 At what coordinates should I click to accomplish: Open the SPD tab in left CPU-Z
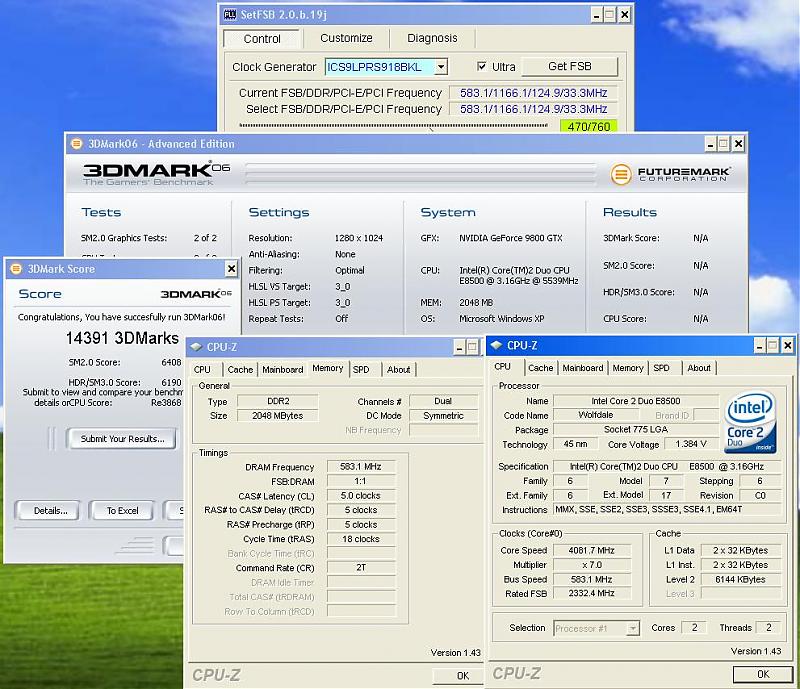pyautogui.click(x=361, y=370)
